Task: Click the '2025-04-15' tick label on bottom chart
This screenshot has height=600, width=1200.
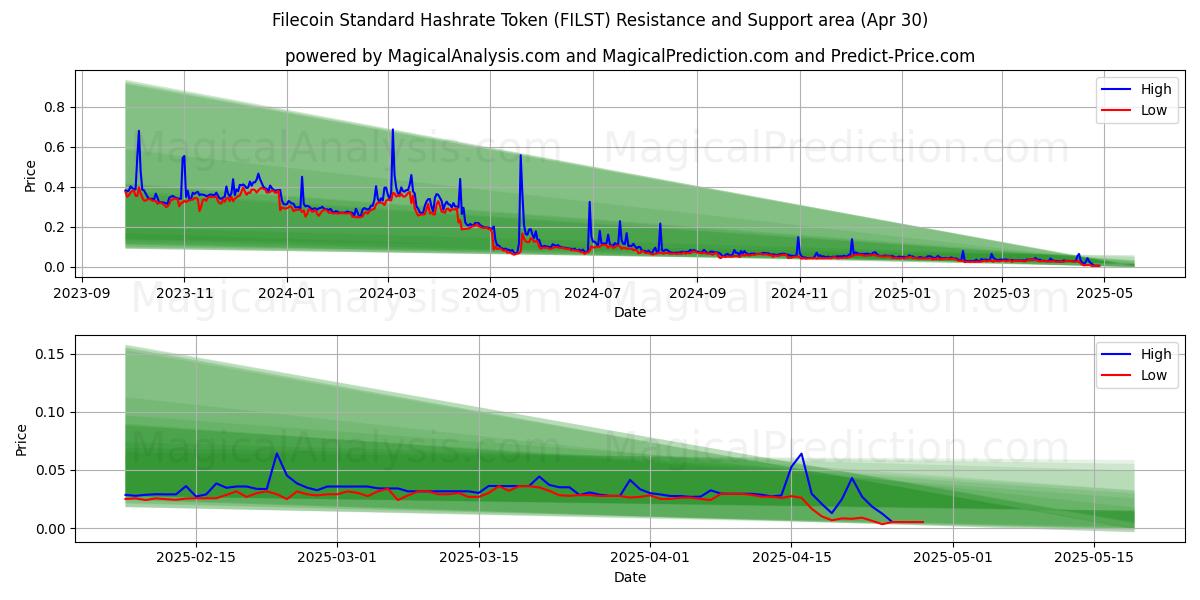Action: click(x=792, y=558)
